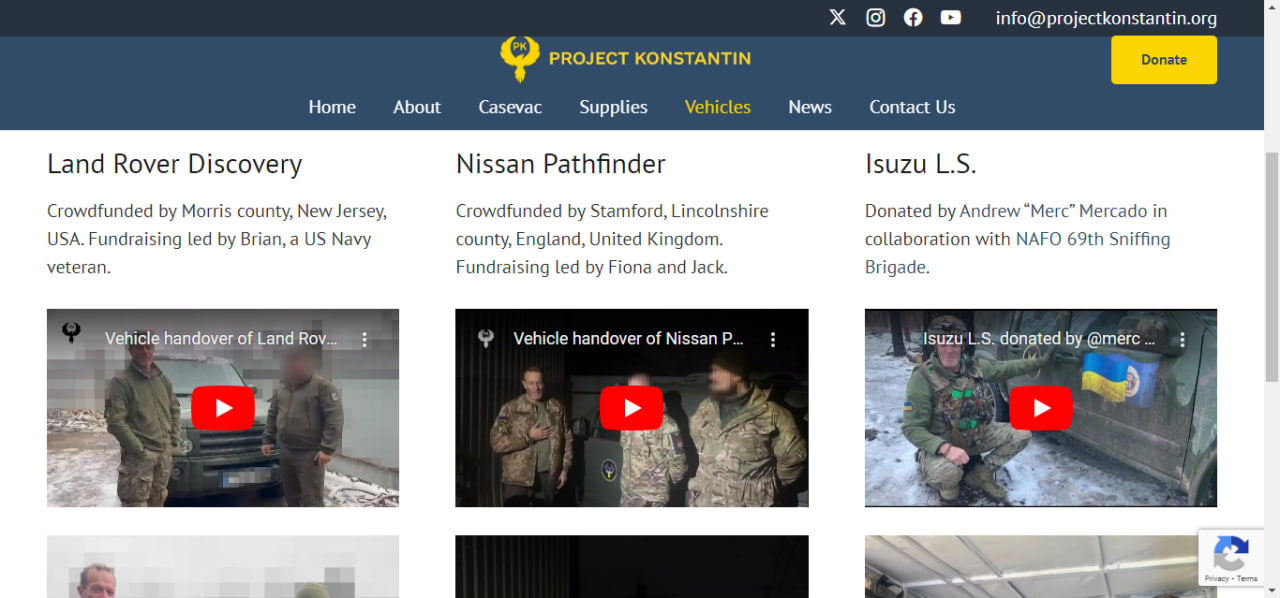Open partially visible thumbnail below Land Rover
This screenshot has width=1280, height=598.
223,567
